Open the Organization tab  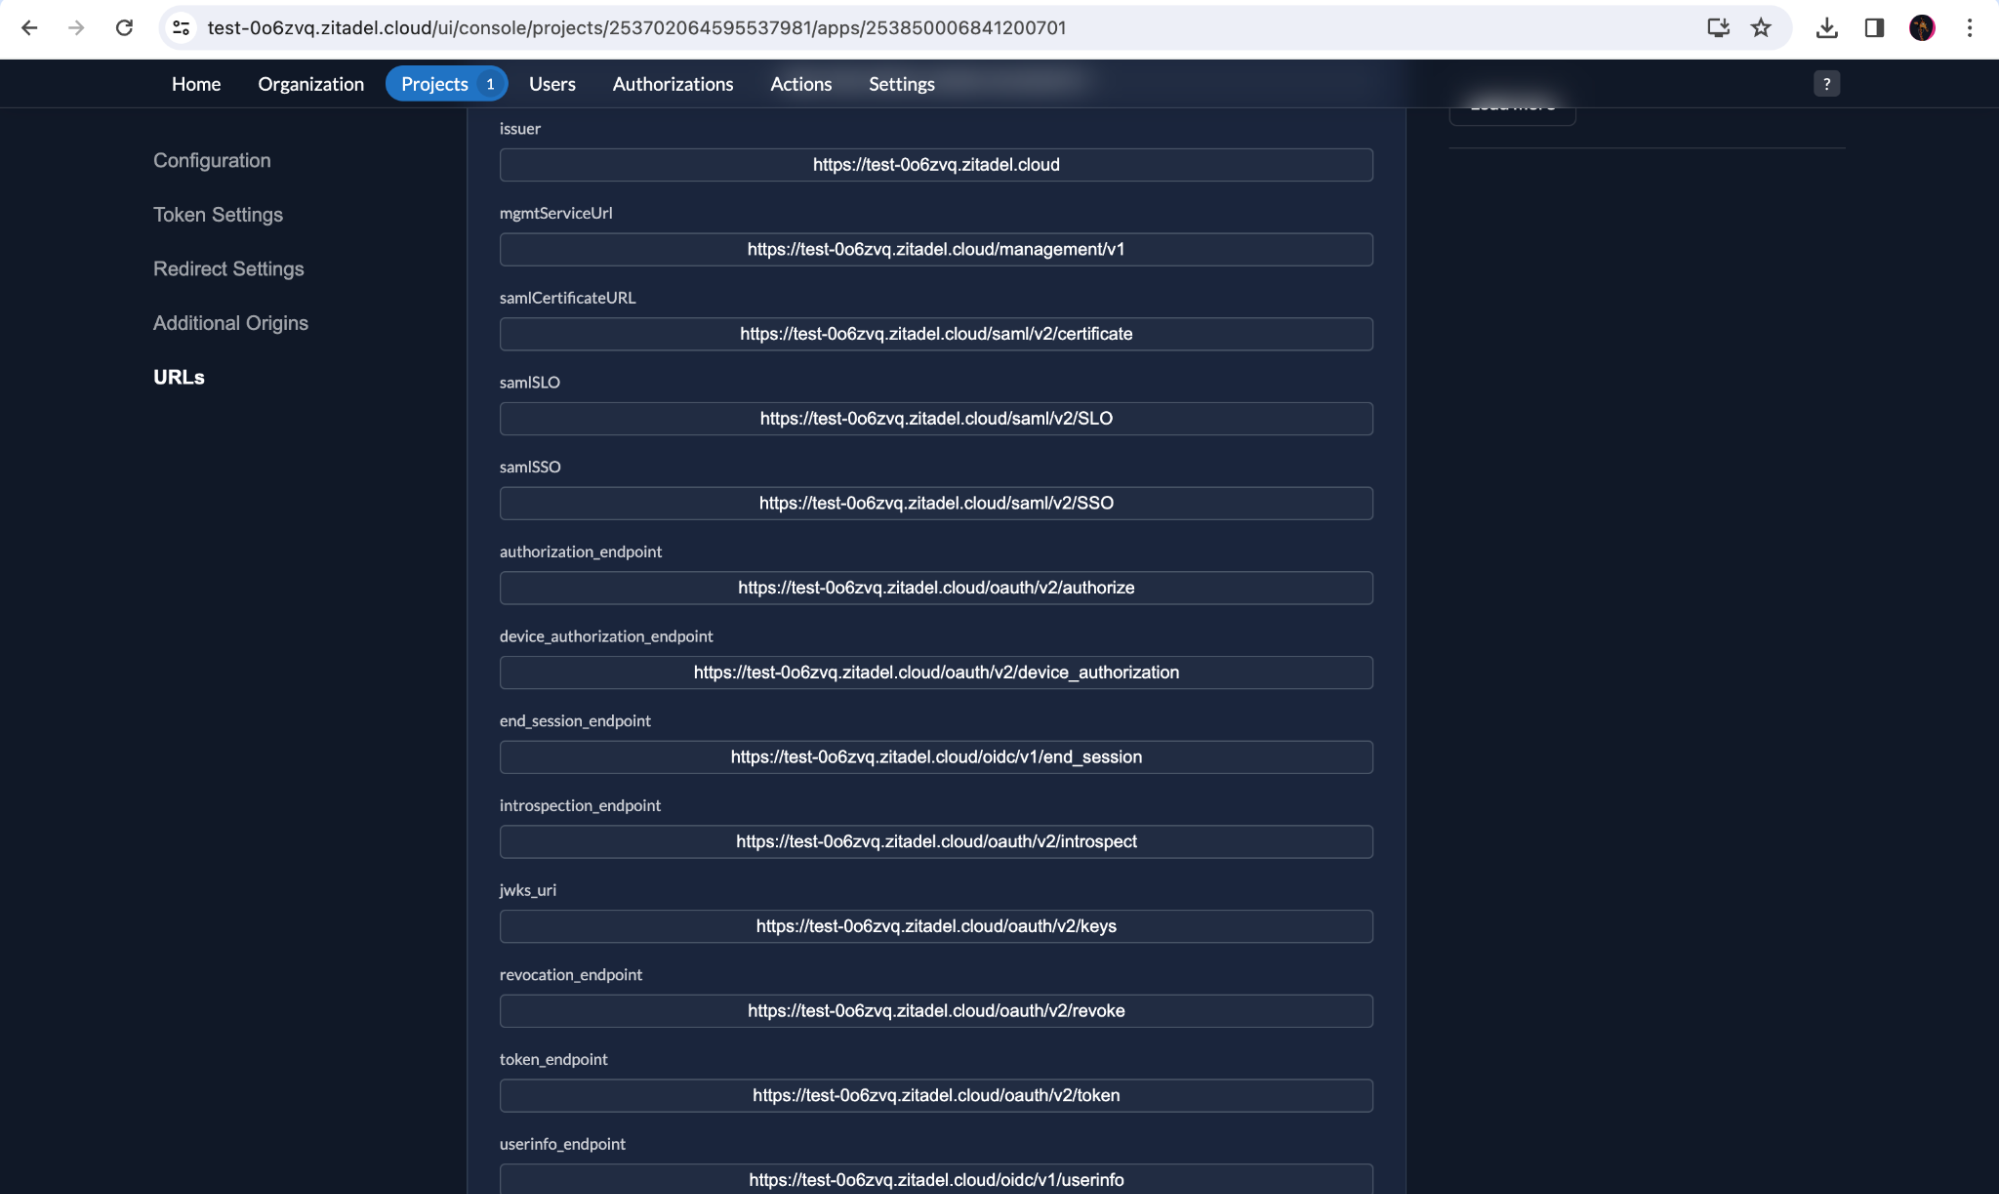[x=310, y=84]
